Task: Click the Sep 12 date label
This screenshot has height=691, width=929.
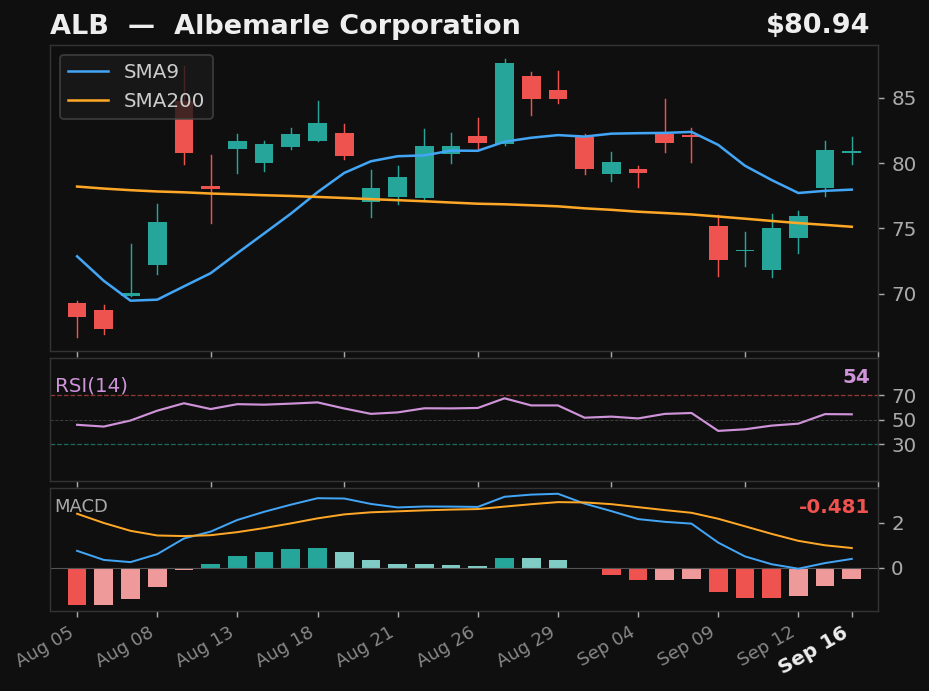Action: [x=765, y=645]
